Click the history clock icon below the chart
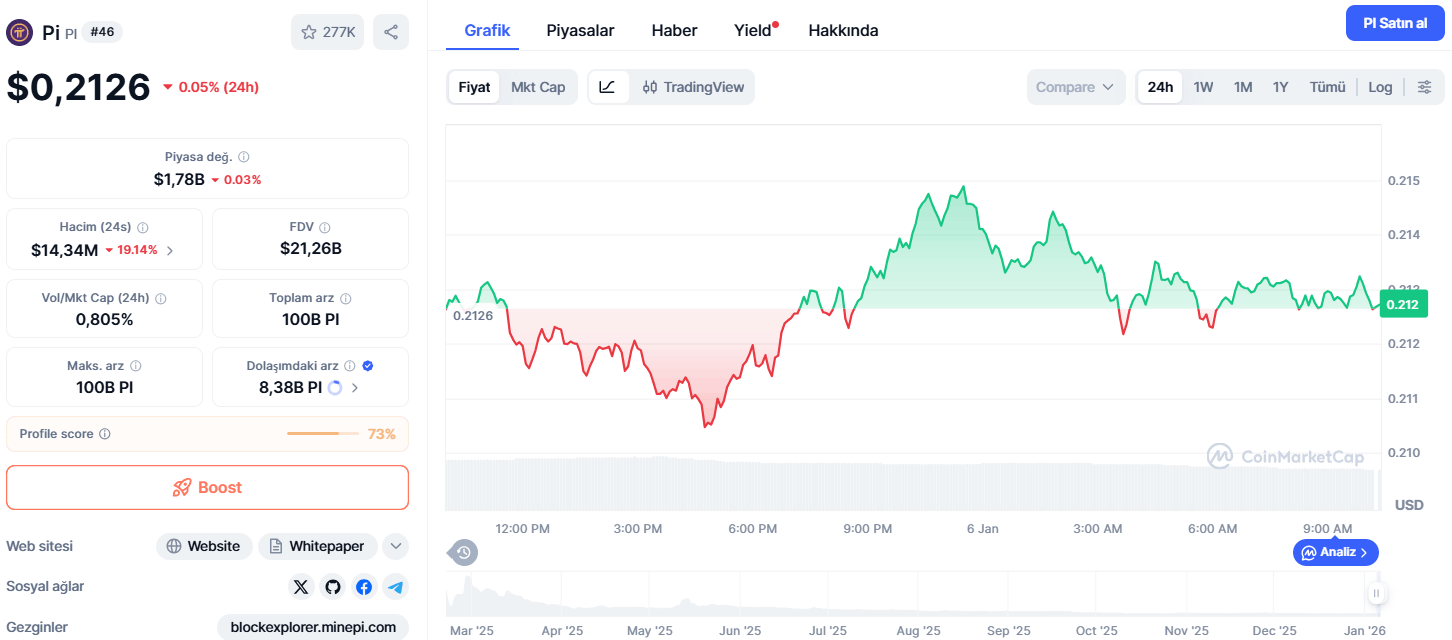 tap(463, 552)
